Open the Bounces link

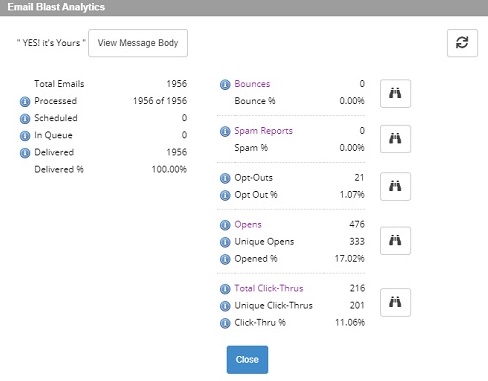tap(252, 84)
